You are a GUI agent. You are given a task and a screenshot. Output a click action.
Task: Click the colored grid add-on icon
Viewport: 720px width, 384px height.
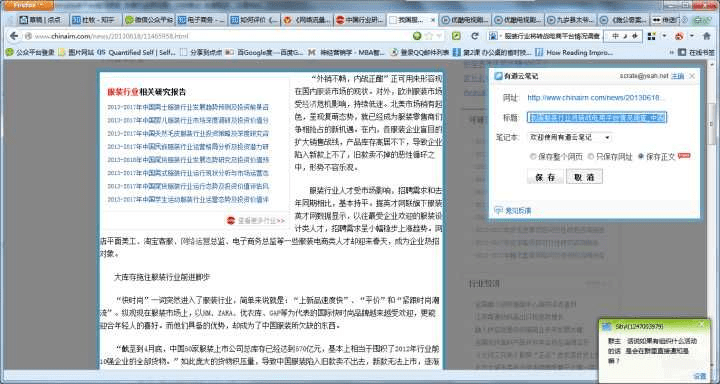(x=651, y=36)
